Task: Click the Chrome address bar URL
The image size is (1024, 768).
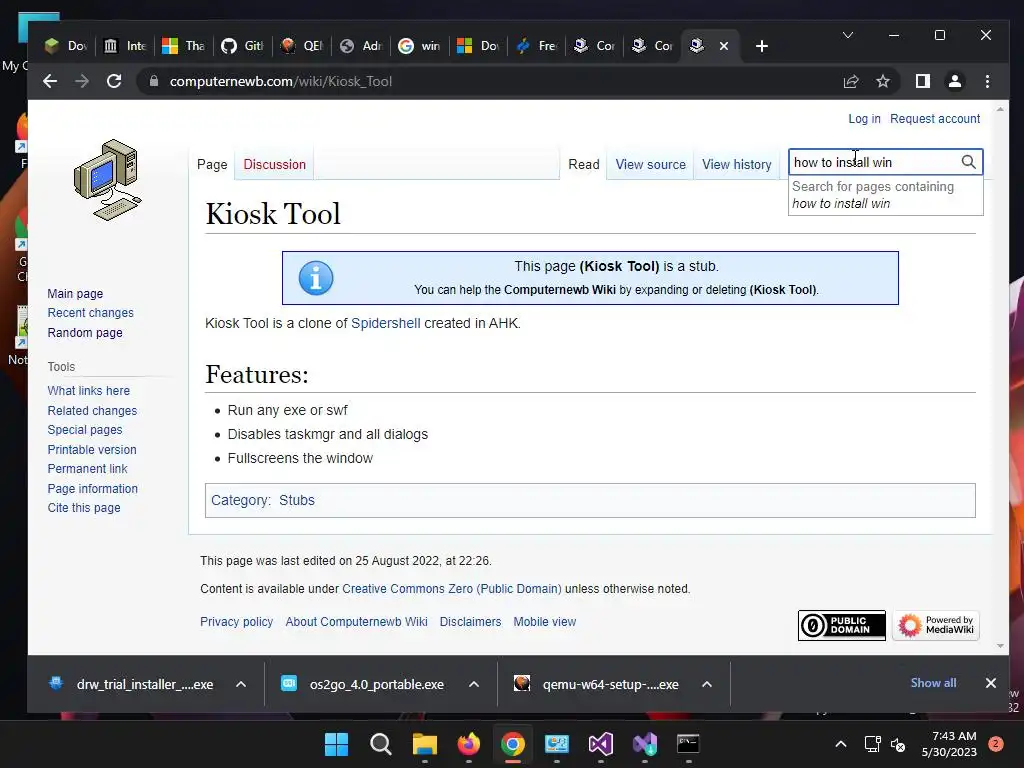Action: 281,81
